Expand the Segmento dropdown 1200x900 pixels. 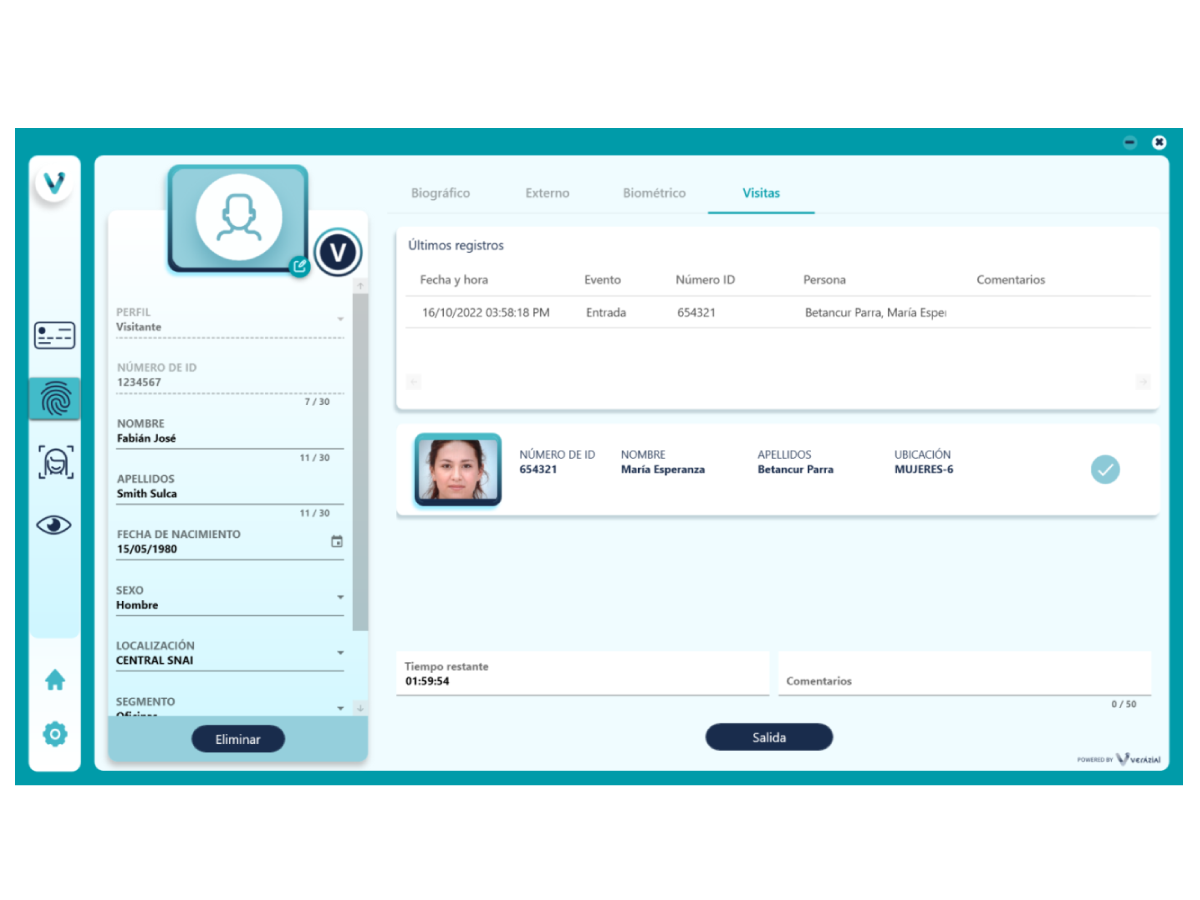pyautogui.click(x=340, y=708)
